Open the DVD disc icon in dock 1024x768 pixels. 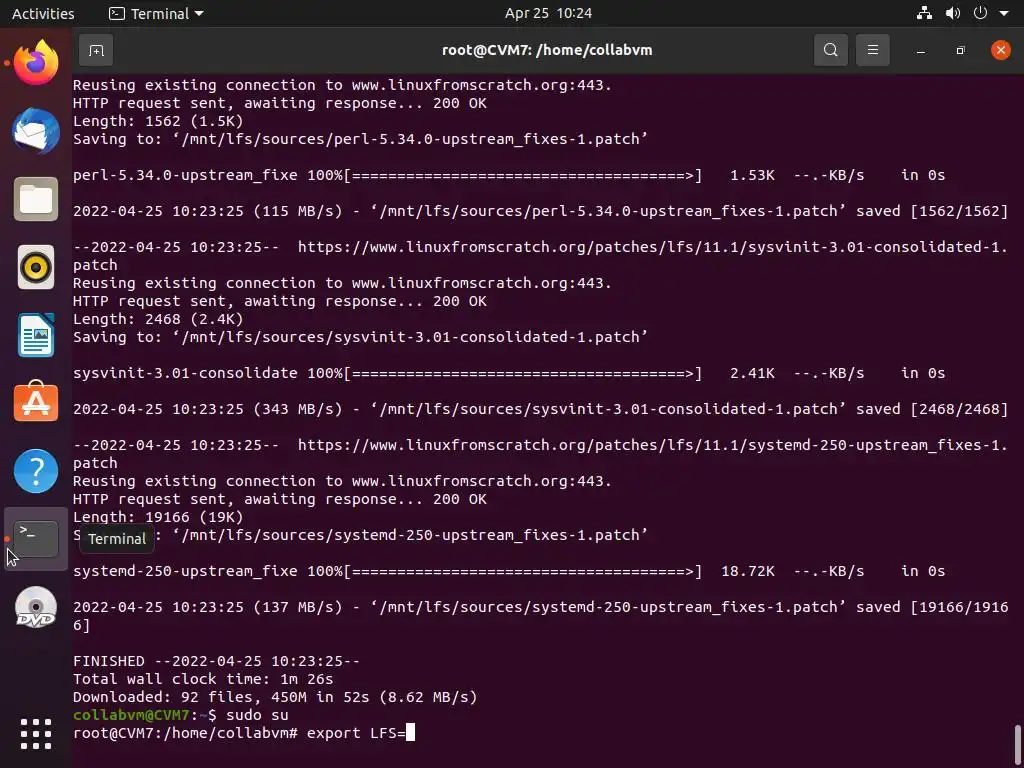pyautogui.click(x=36, y=607)
